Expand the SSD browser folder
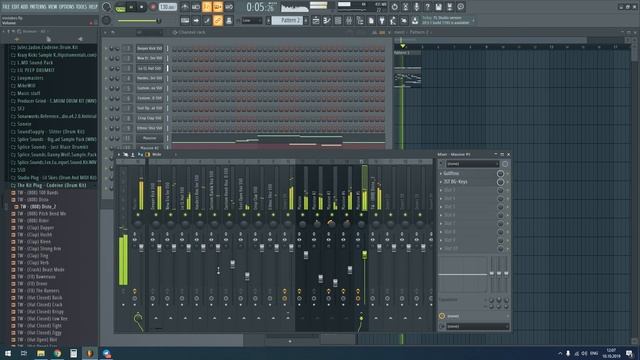This screenshot has width=640, height=360. 21,170
